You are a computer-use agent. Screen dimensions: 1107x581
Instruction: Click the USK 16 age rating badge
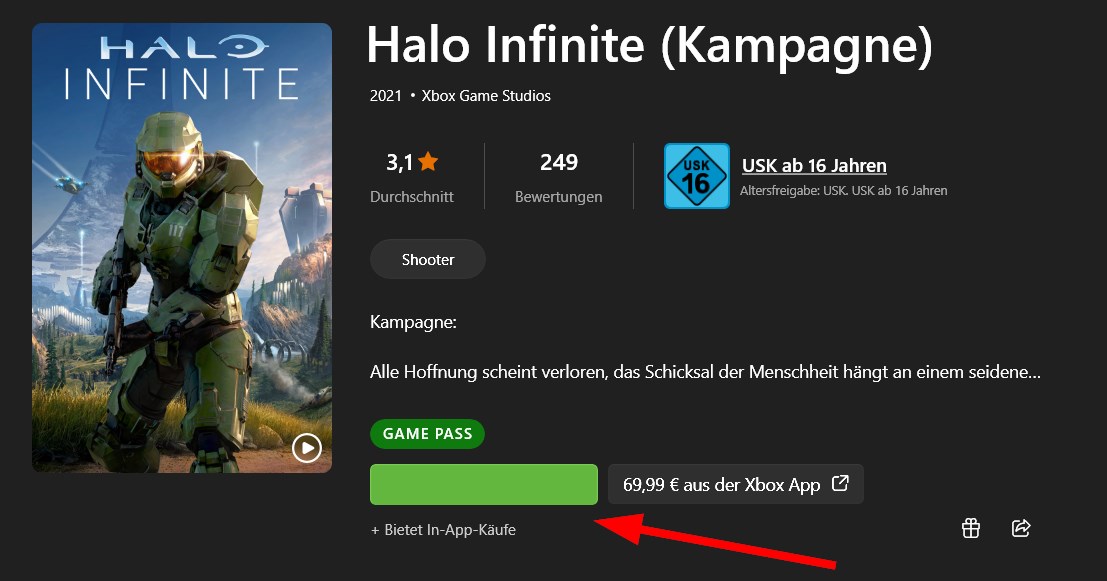tap(696, 176)
